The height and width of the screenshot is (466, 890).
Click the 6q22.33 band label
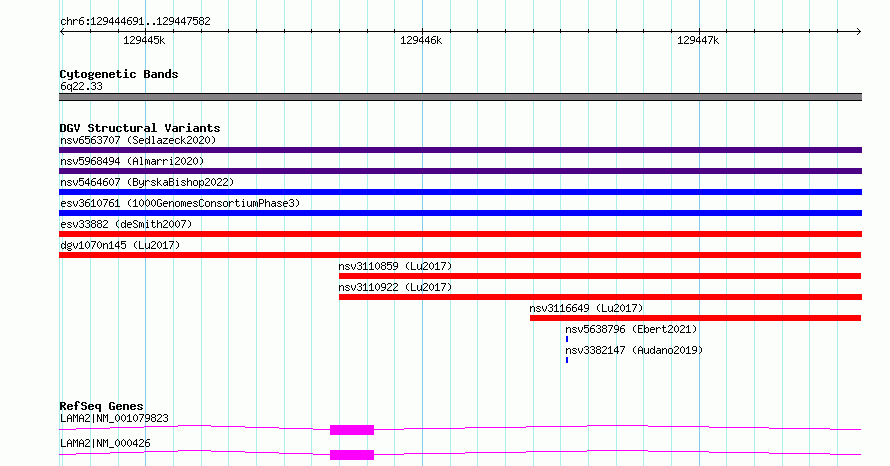(x=81, y=86)
